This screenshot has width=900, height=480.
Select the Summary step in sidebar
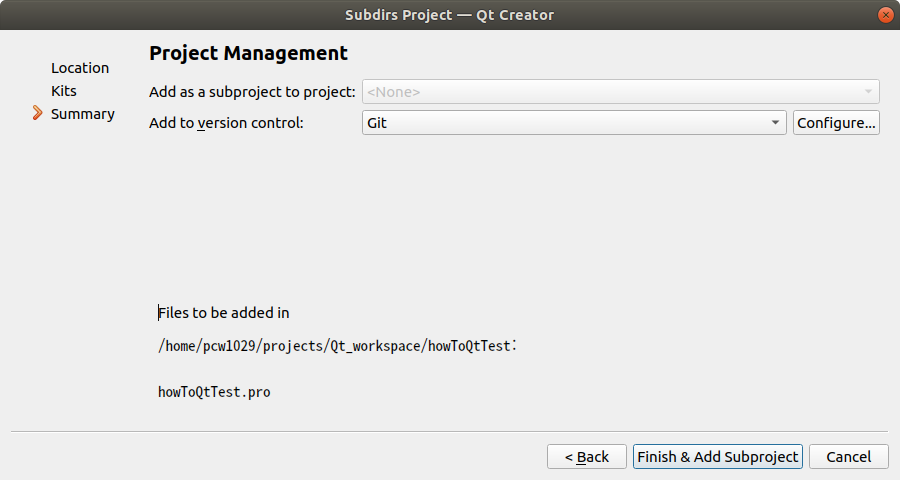click(83, 114)
